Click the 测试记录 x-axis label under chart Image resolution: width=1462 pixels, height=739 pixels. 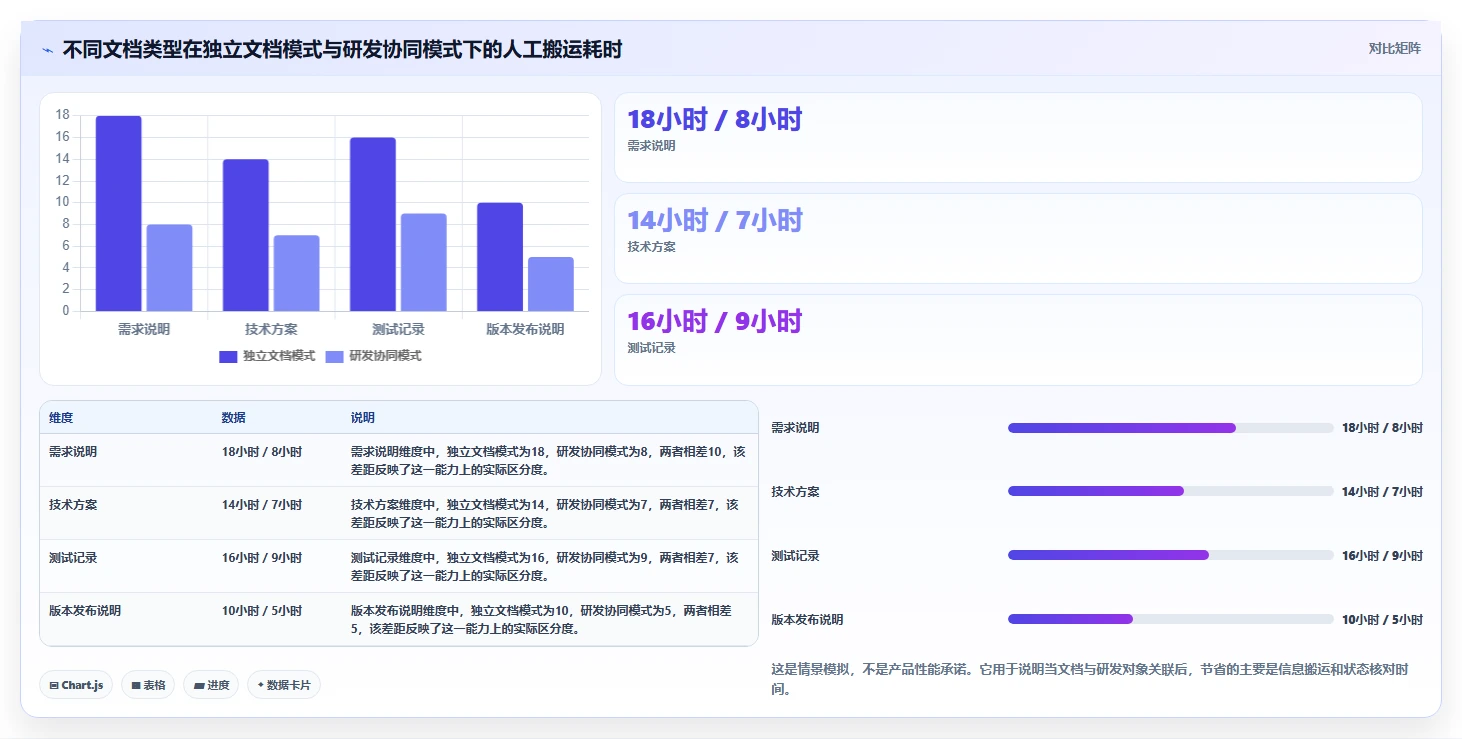click(398, 329)
